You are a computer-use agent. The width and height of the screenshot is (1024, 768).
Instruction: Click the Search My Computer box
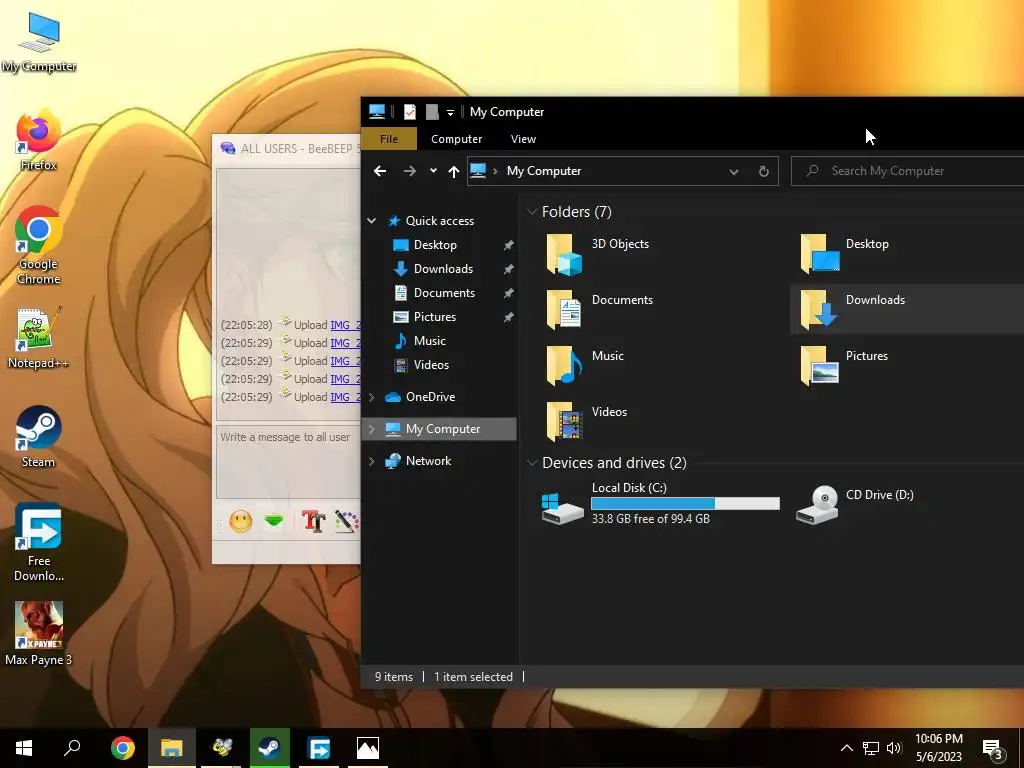[x=908, y=171]
